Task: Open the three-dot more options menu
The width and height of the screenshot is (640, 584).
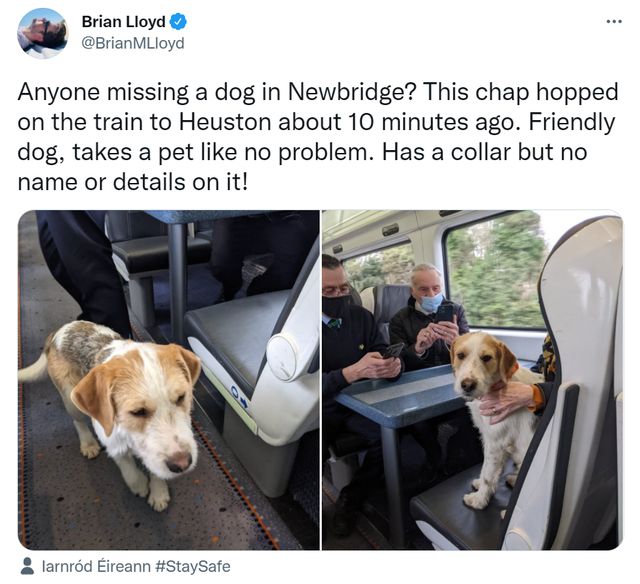Action: 614,21
